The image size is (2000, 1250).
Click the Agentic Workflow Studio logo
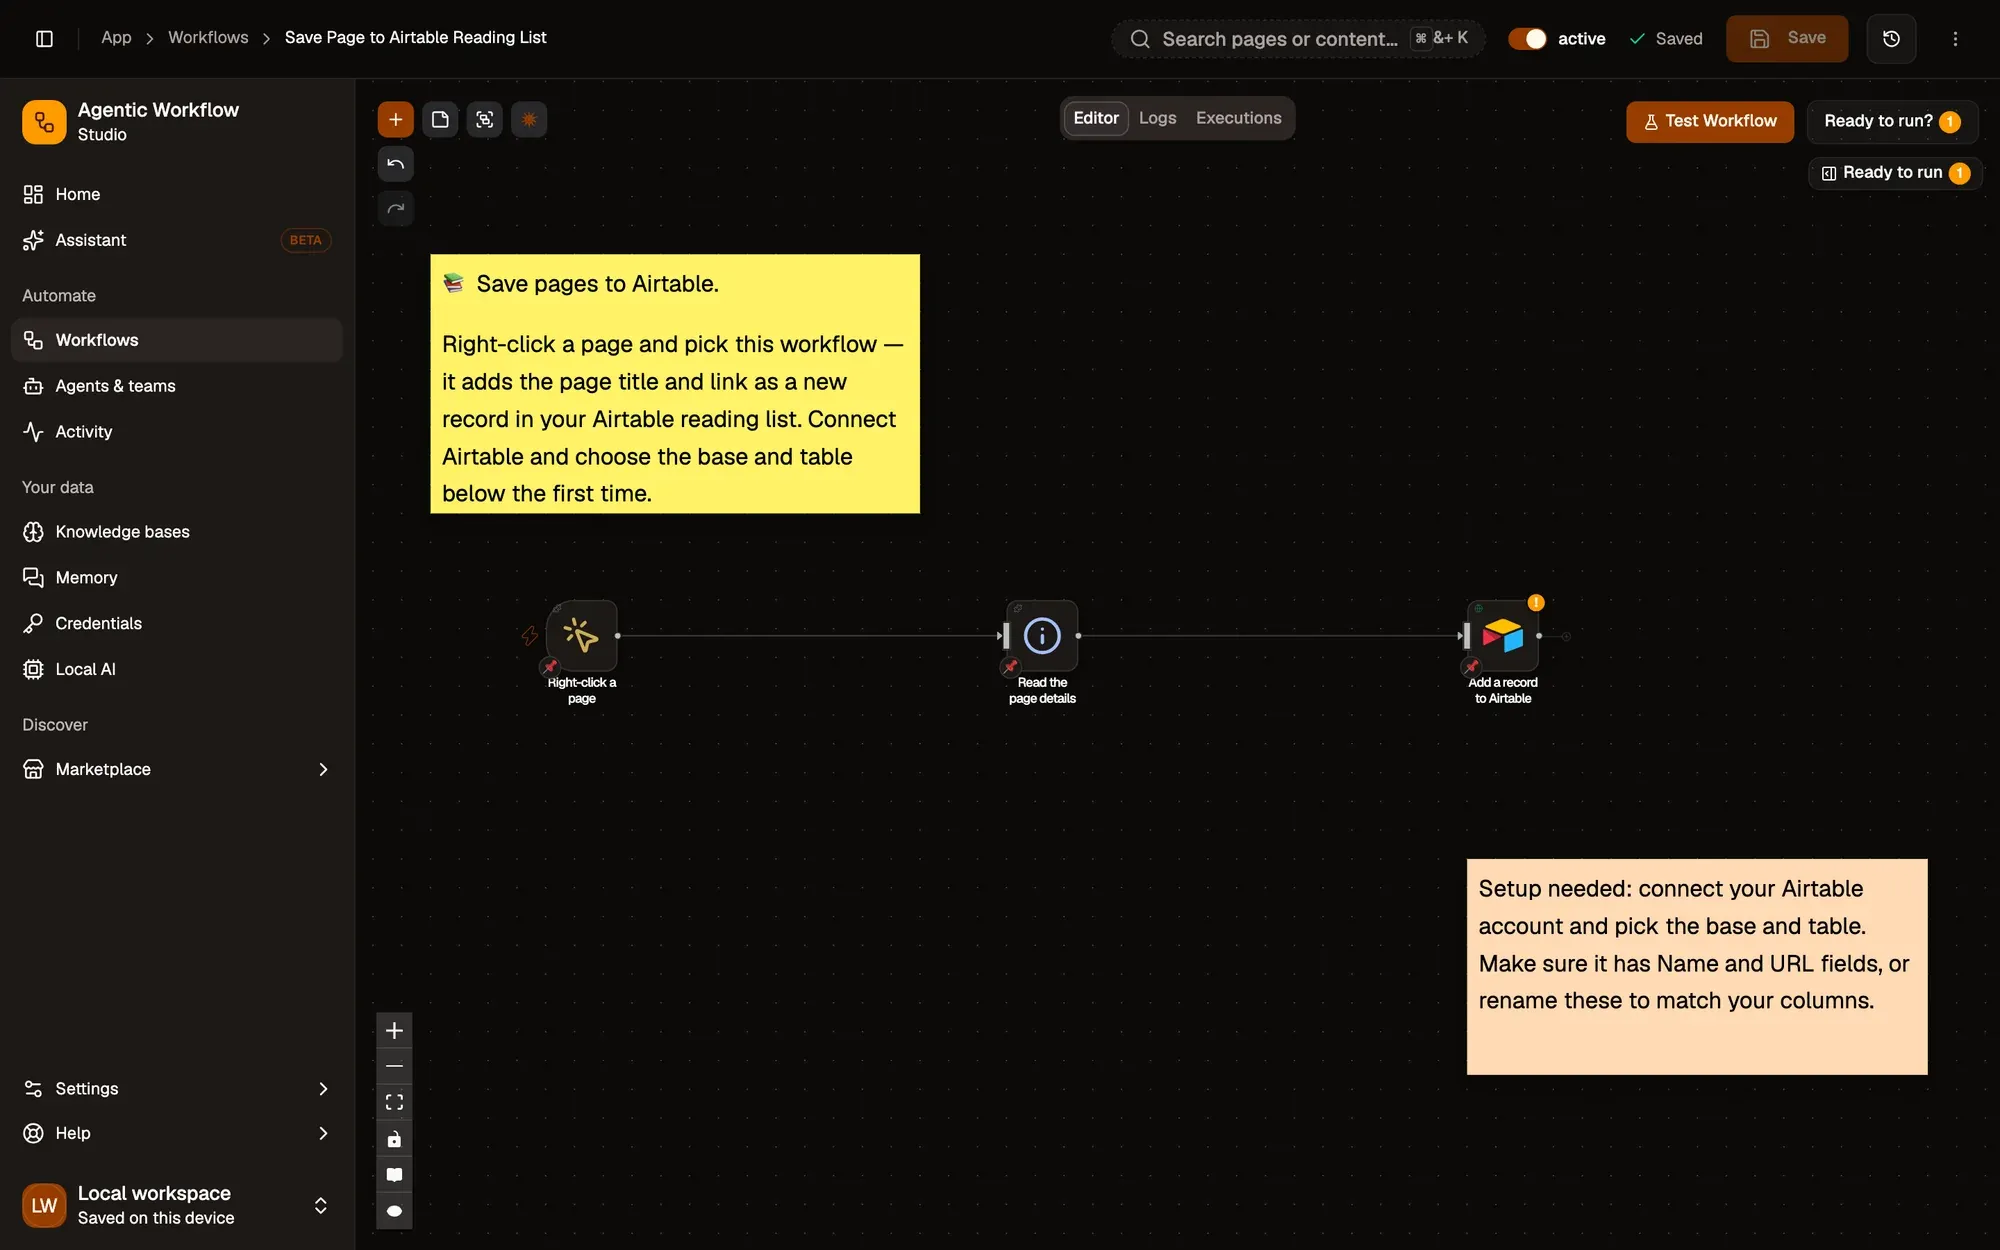[44, 122]
